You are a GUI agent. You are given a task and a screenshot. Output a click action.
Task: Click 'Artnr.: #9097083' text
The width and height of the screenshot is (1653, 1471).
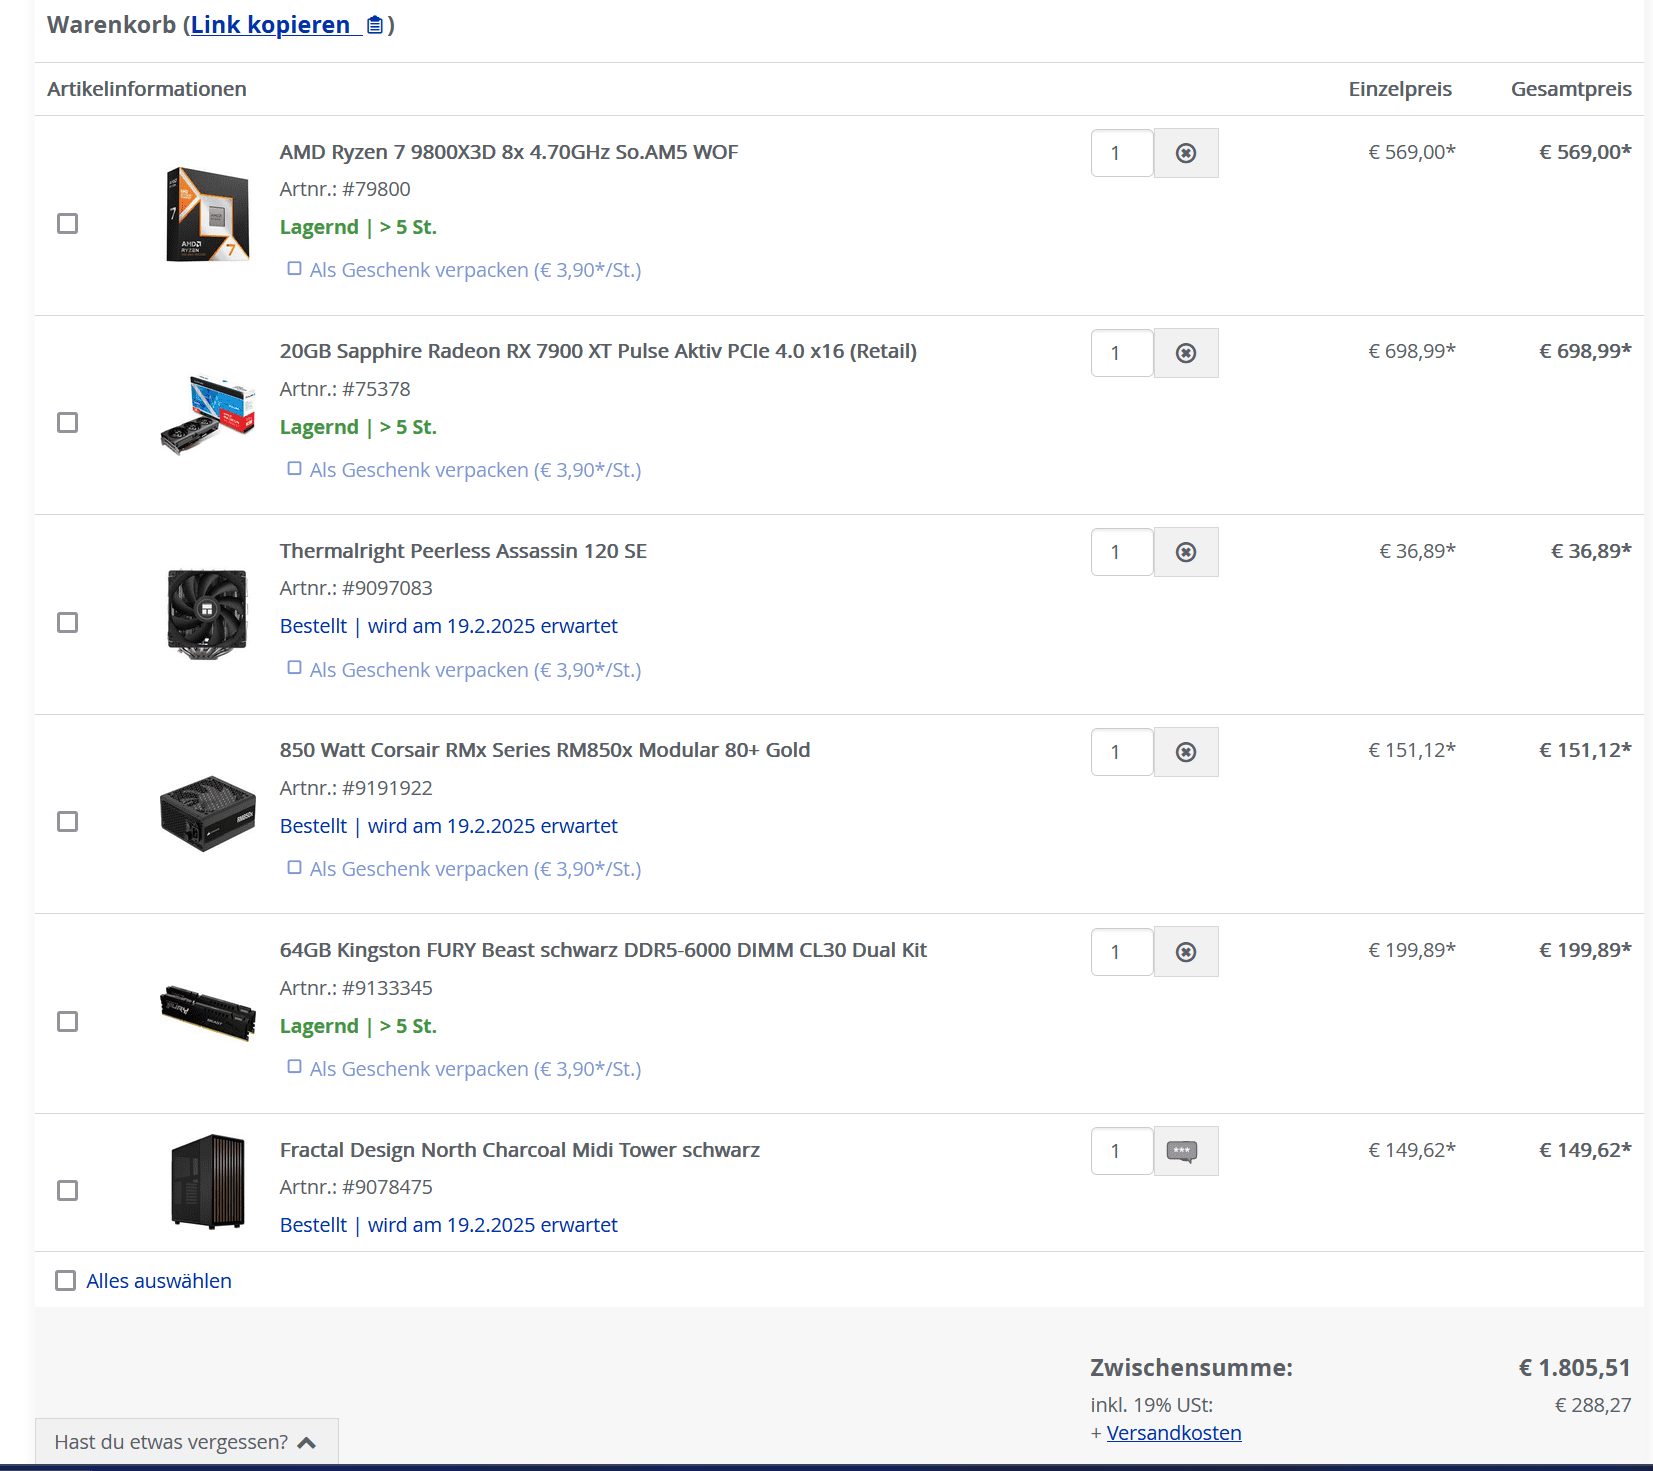[x=356, y=588]
